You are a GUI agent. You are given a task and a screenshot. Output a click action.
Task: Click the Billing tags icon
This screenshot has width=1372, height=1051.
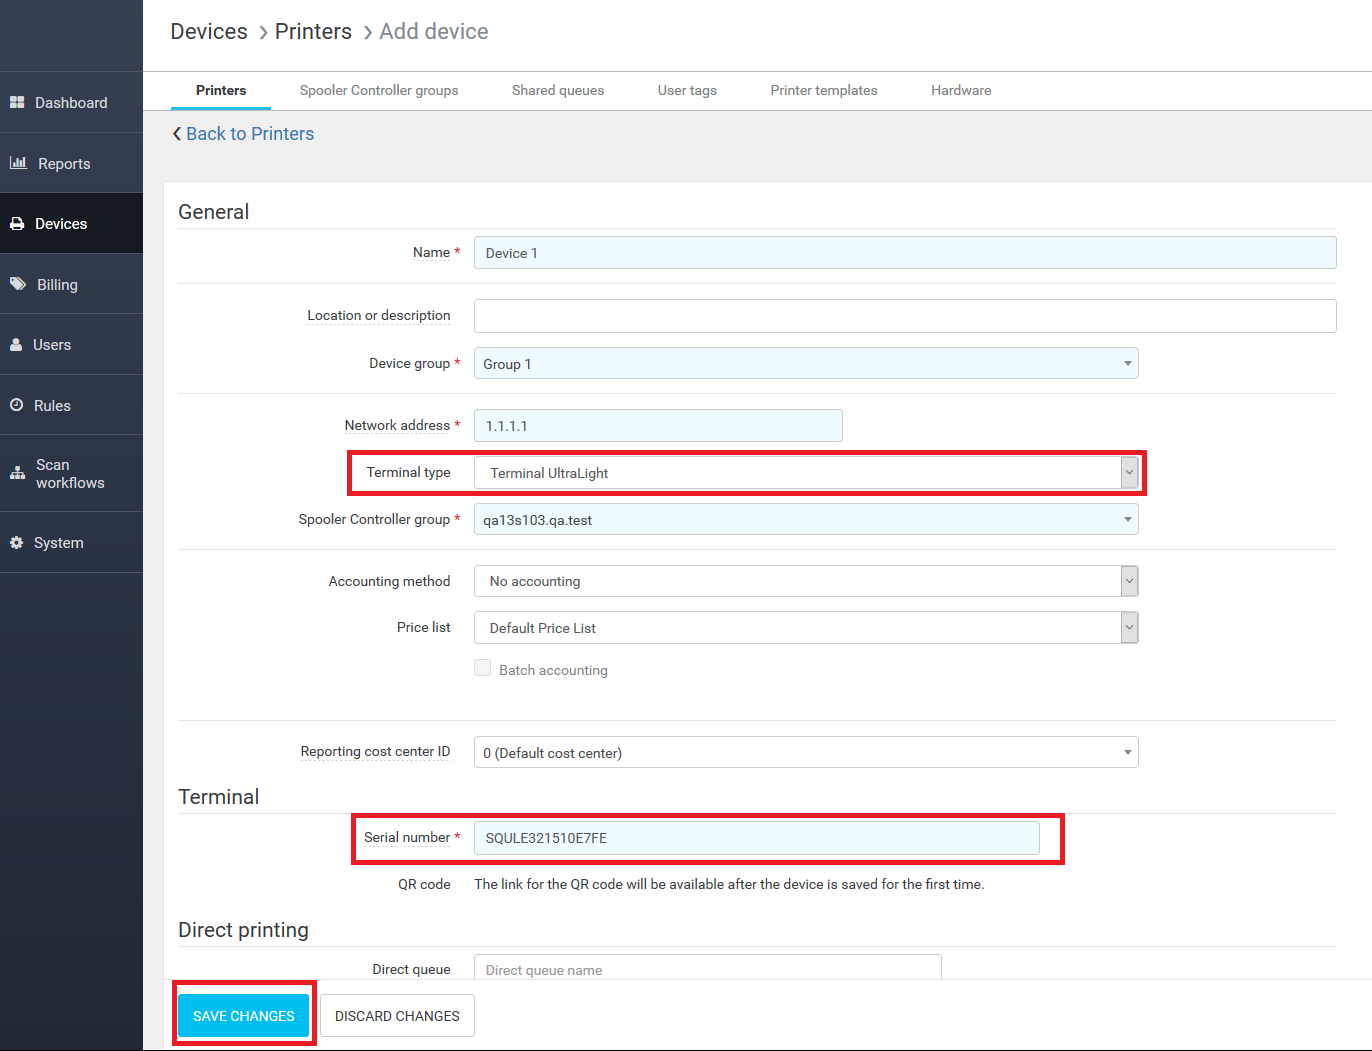pyautogui.click(x=18, y=284)
